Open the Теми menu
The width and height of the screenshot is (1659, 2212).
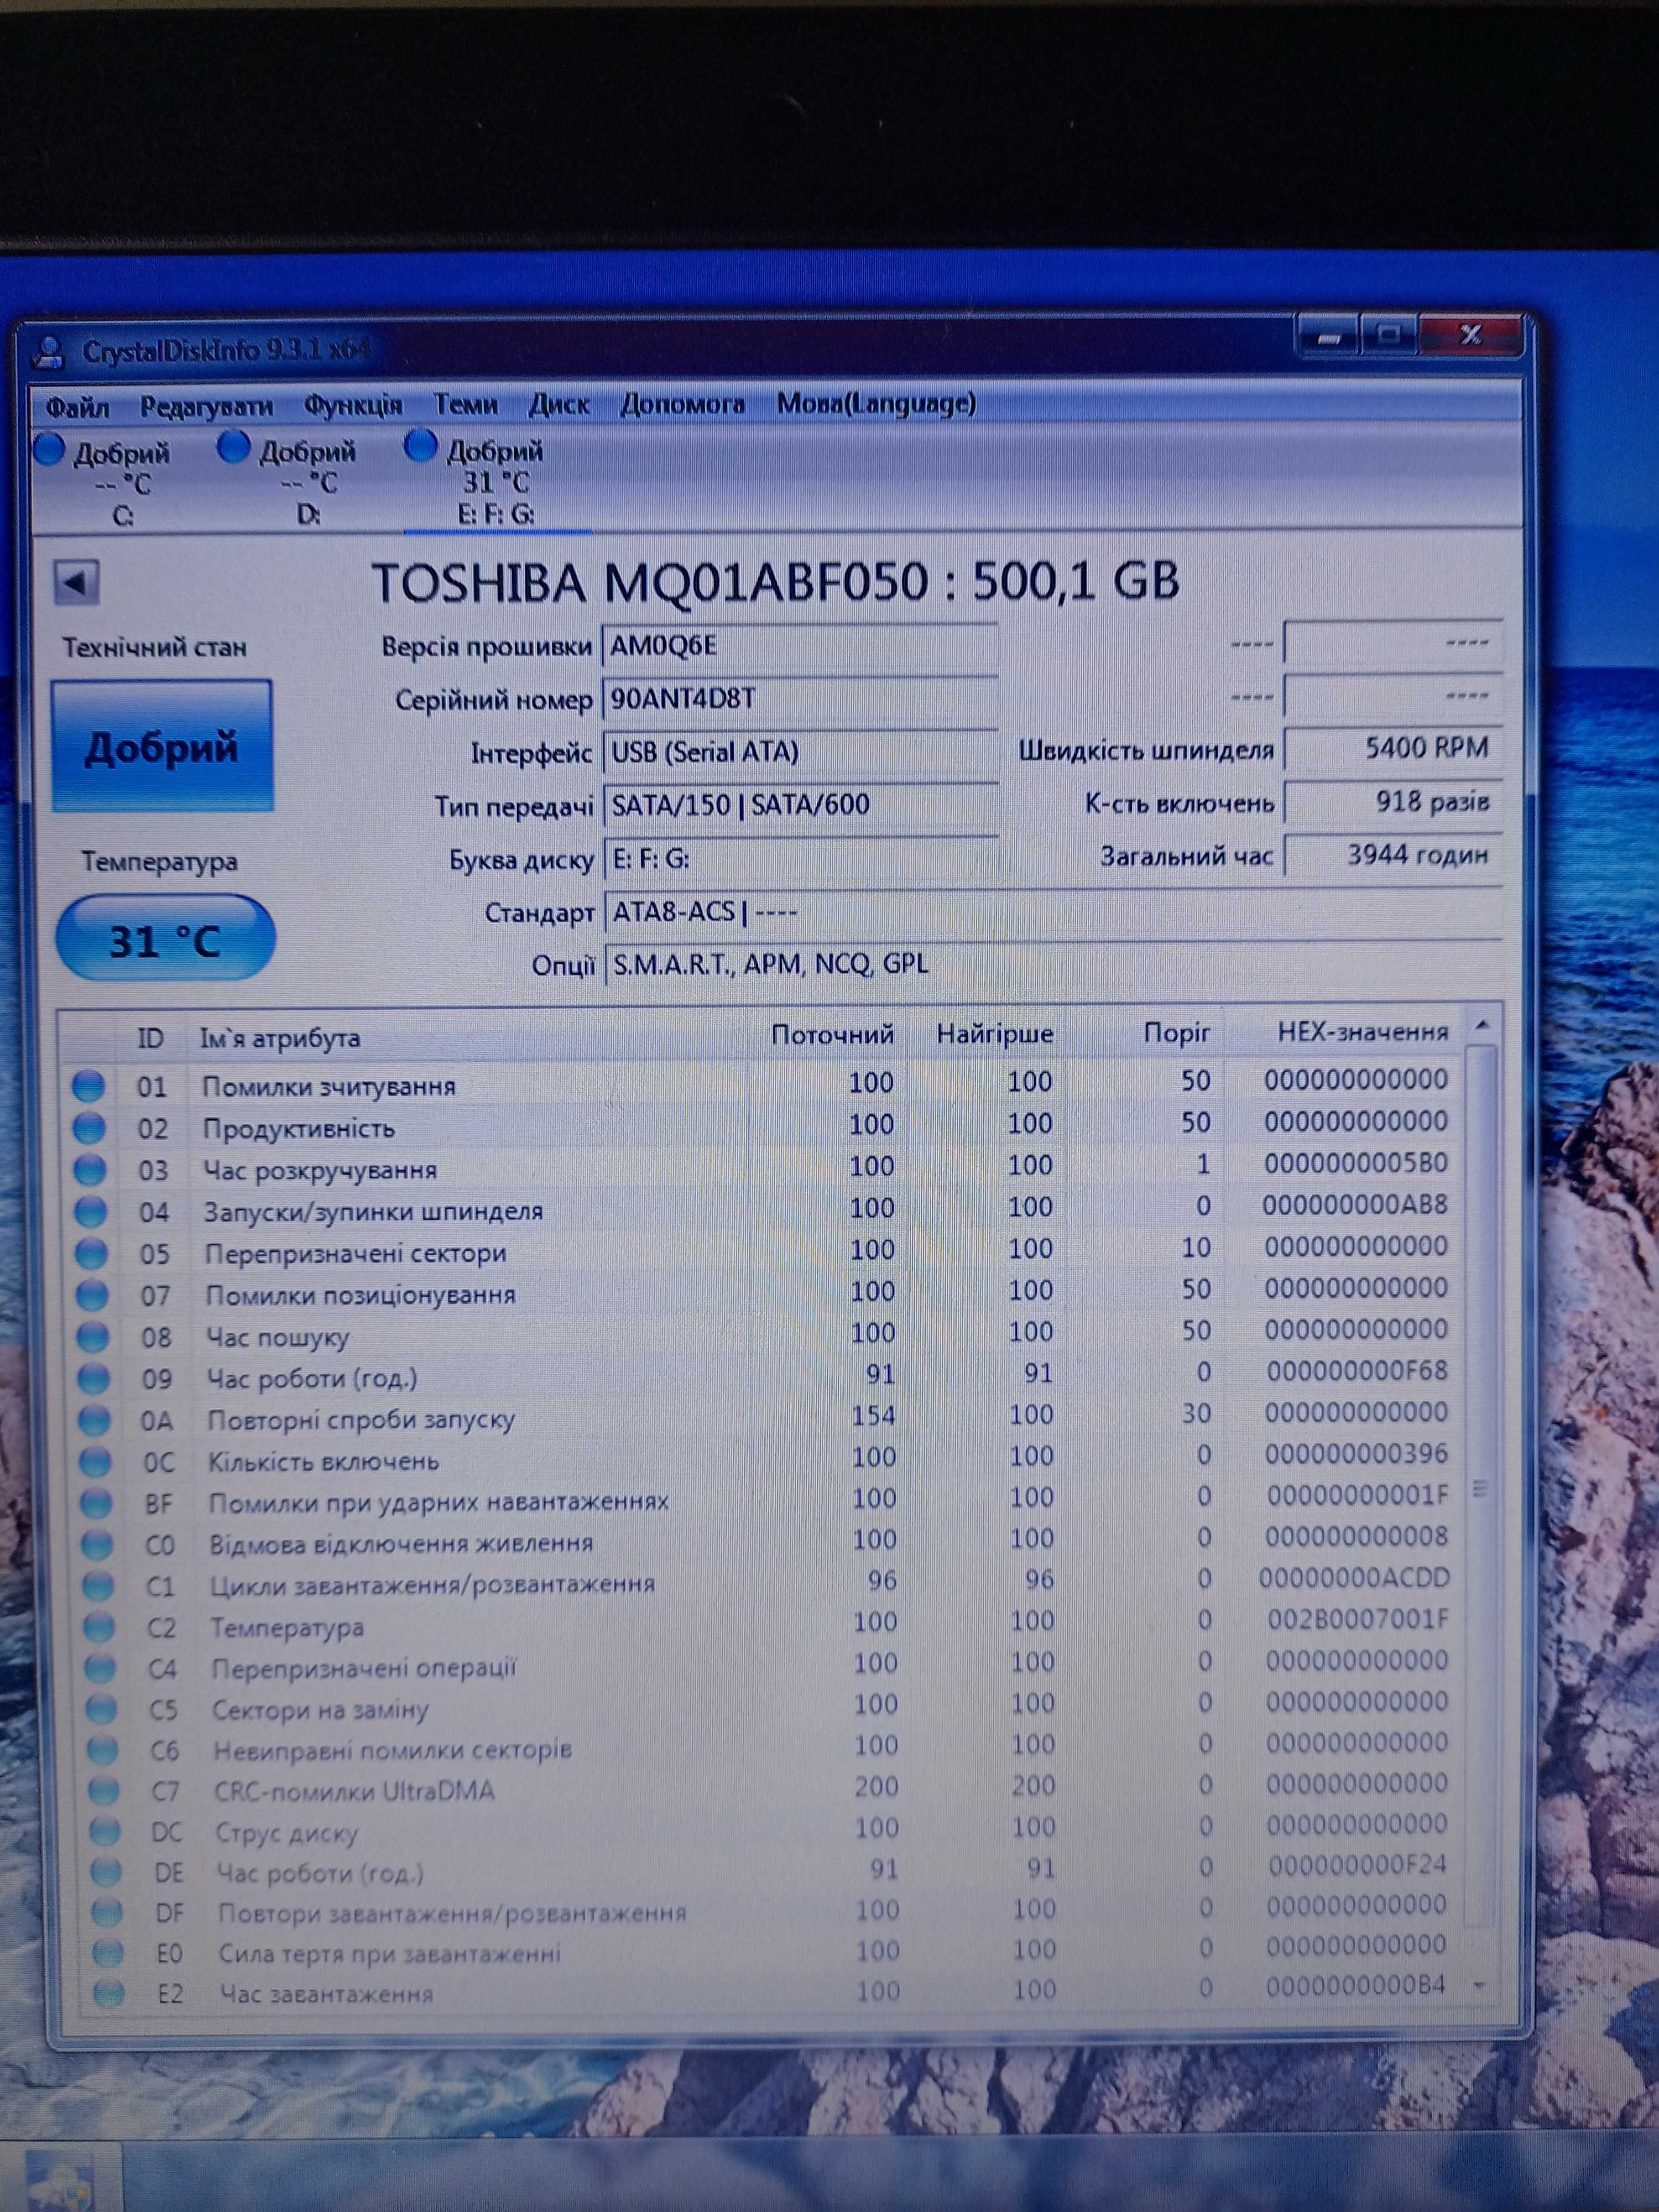click(x=465, y=404)
